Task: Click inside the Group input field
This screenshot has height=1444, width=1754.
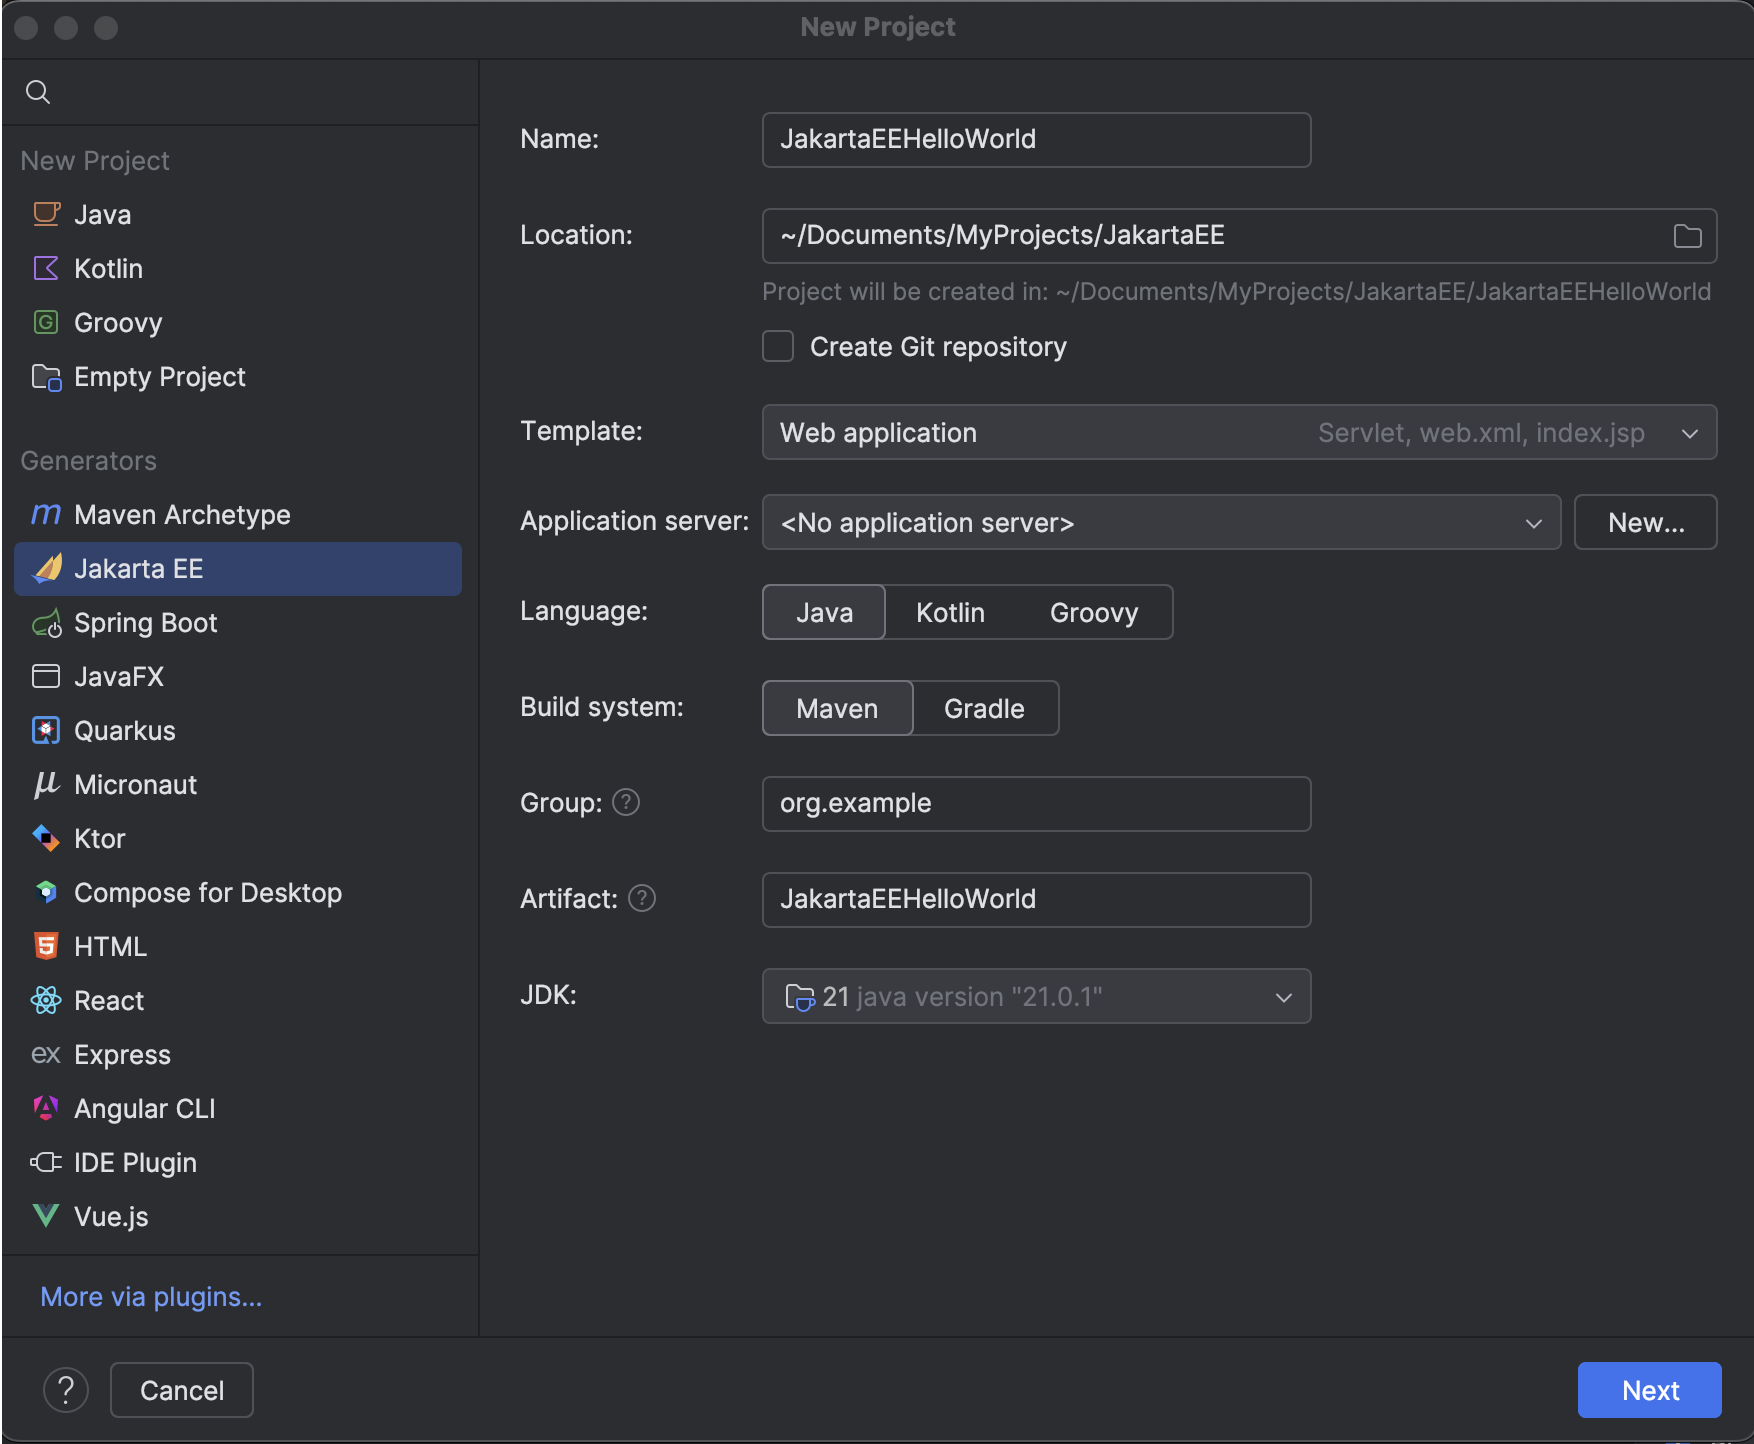Action: click(1035, 803)
